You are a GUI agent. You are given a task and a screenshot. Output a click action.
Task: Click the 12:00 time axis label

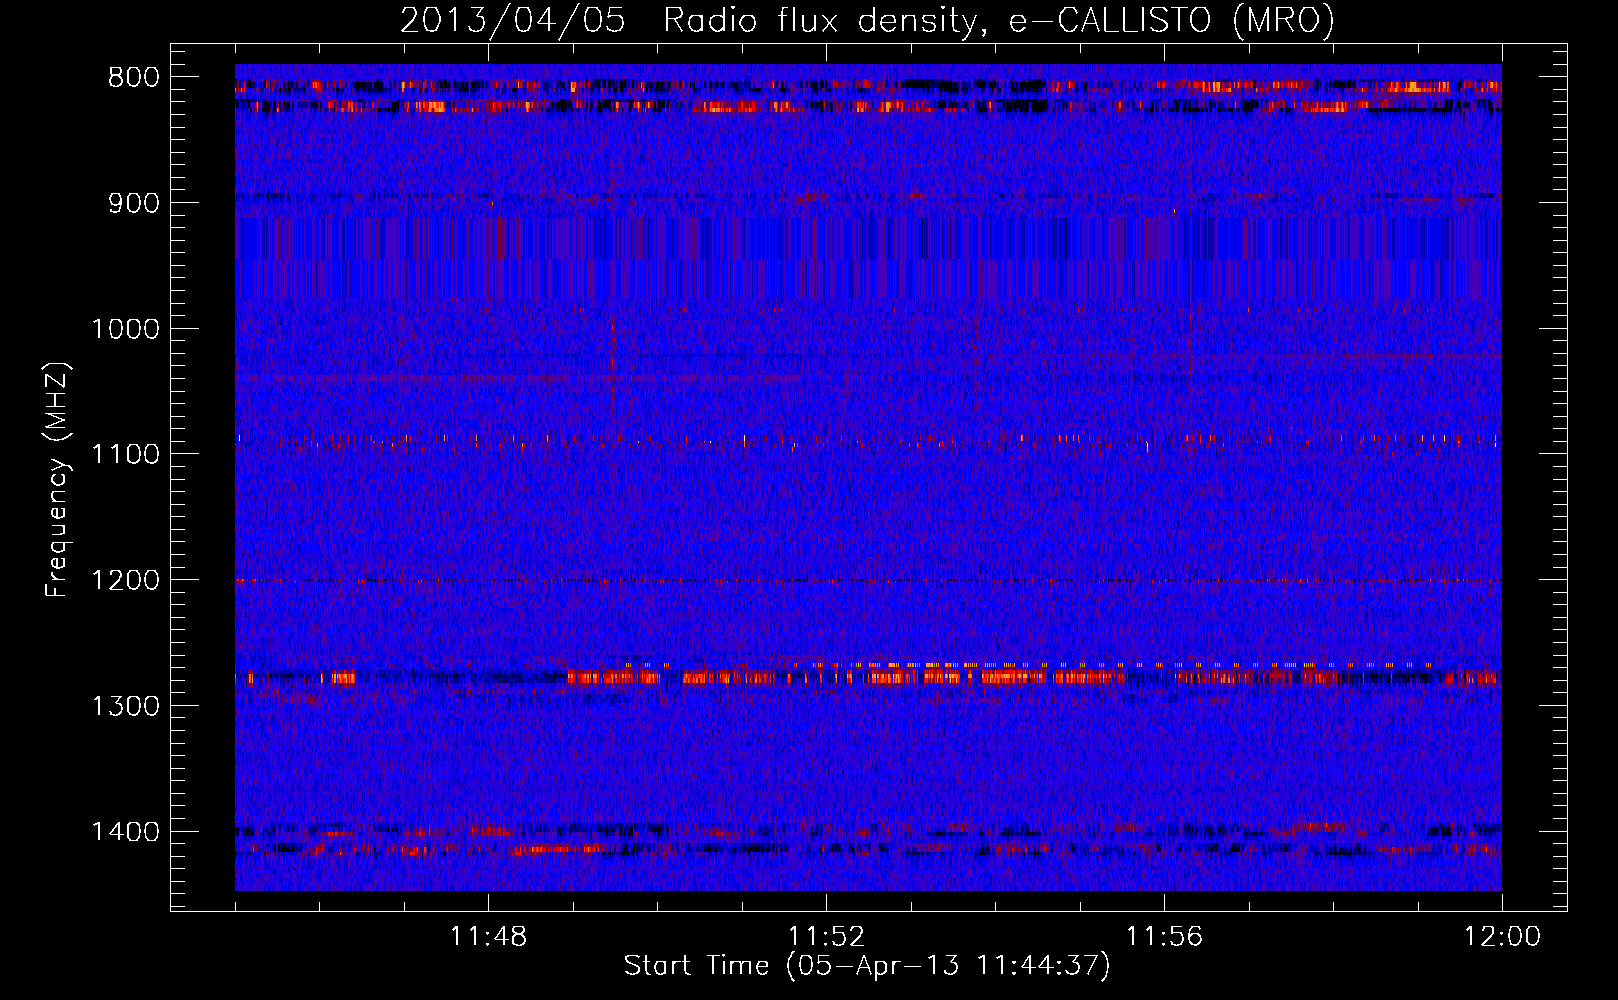click(x=1502, y=937)
